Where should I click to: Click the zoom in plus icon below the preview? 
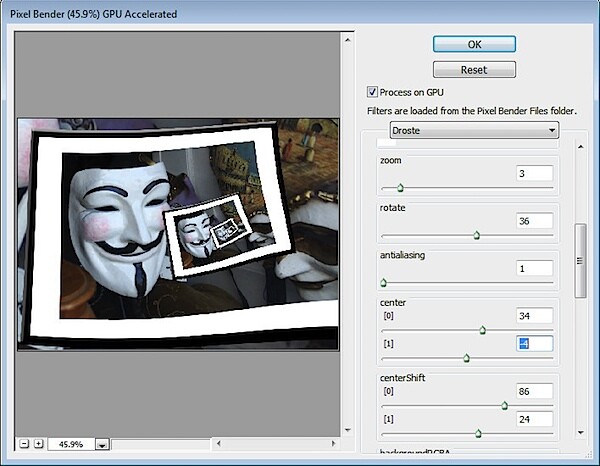pyautogui.click(x=38, y=444)
